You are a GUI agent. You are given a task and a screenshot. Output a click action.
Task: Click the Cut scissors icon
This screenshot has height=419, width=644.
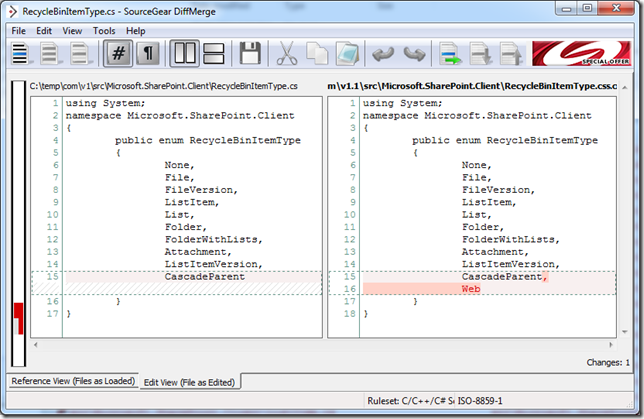point(288,54)
